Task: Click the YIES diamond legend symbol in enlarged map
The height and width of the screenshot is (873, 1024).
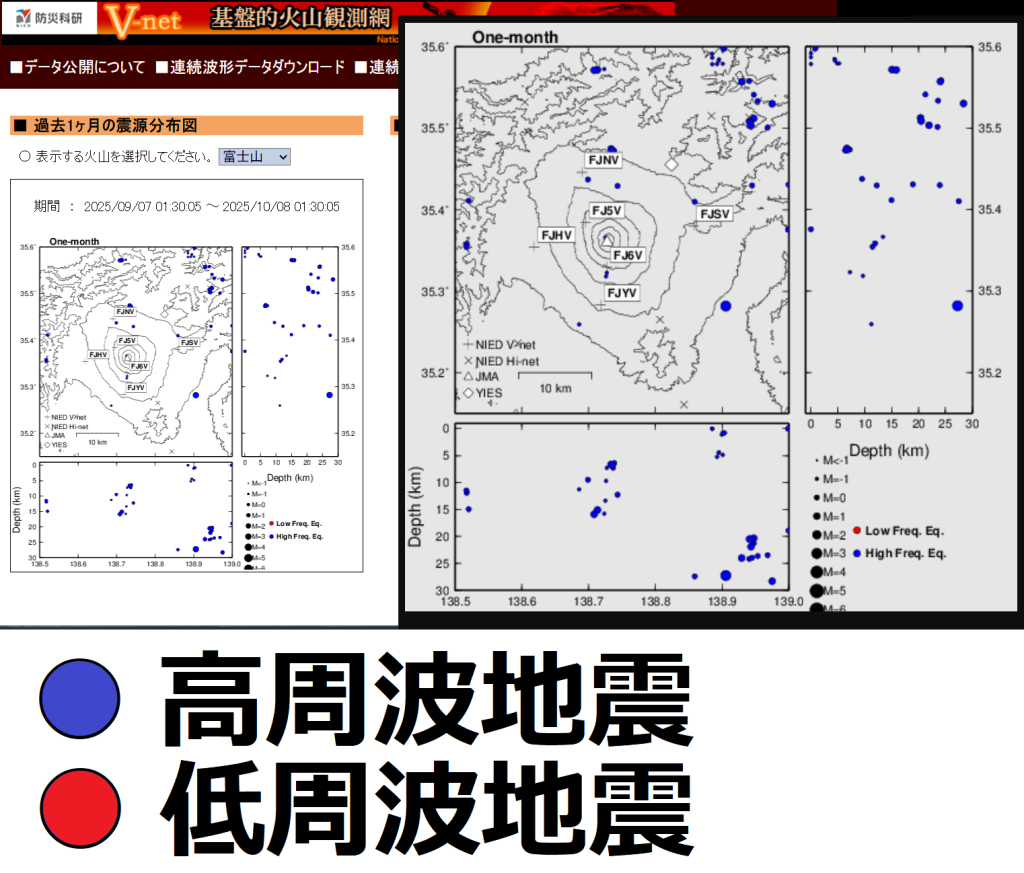Action: coord(468,394)
